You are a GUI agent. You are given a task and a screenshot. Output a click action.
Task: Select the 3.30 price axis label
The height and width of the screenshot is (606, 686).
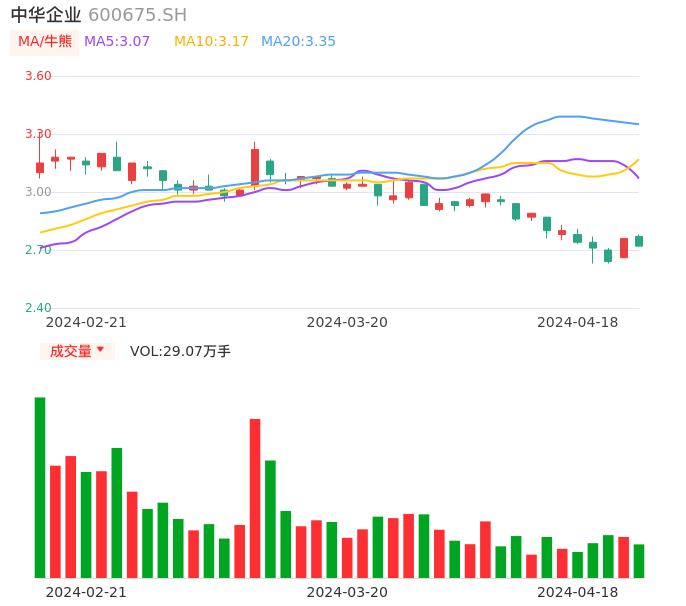38,134
